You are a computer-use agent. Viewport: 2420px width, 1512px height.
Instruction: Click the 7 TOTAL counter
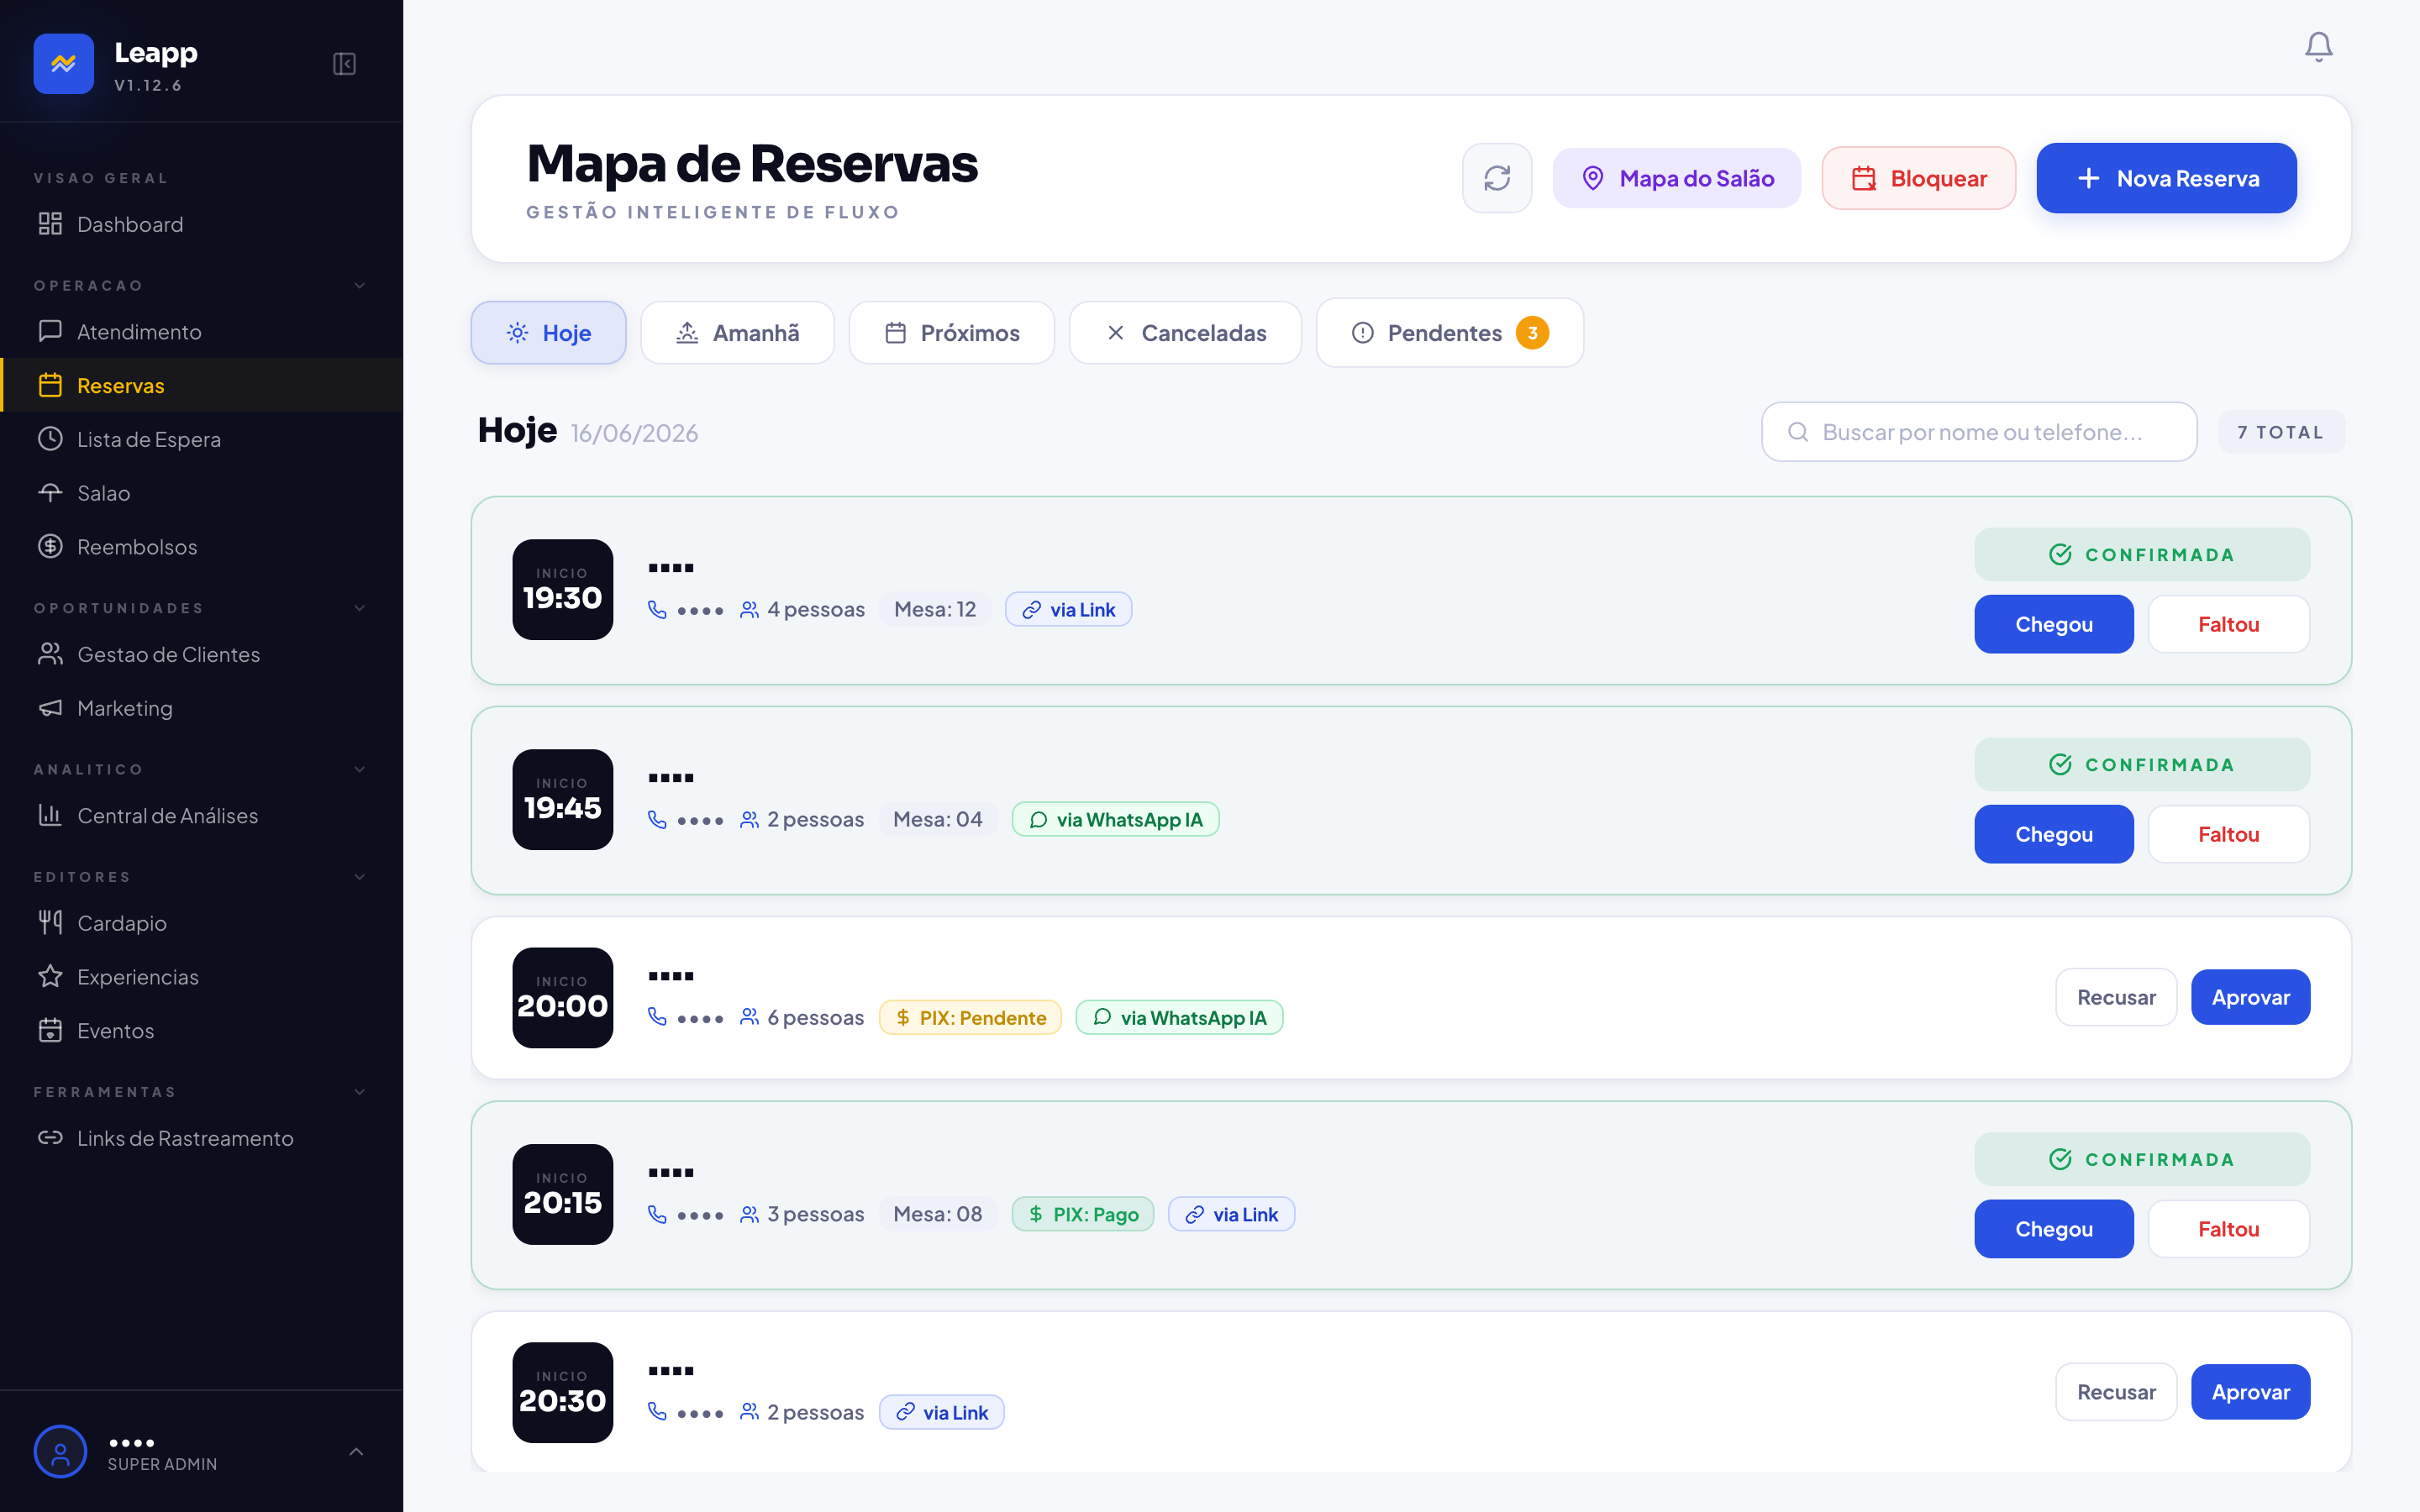(2280, 432)
